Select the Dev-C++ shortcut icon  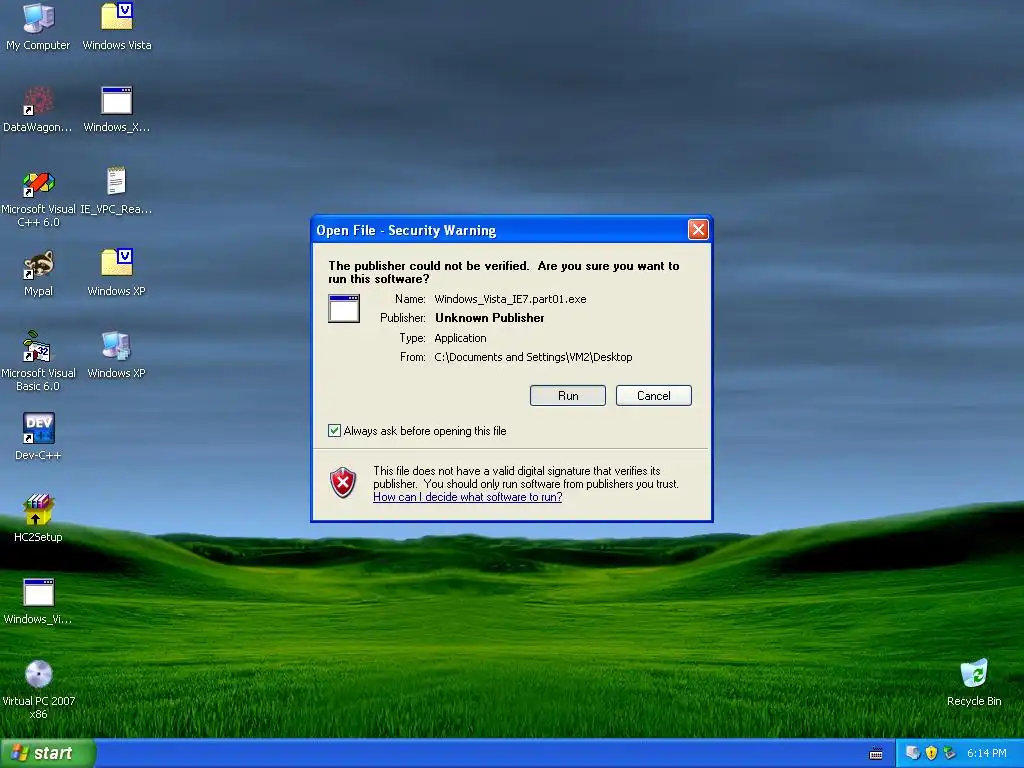38,428
